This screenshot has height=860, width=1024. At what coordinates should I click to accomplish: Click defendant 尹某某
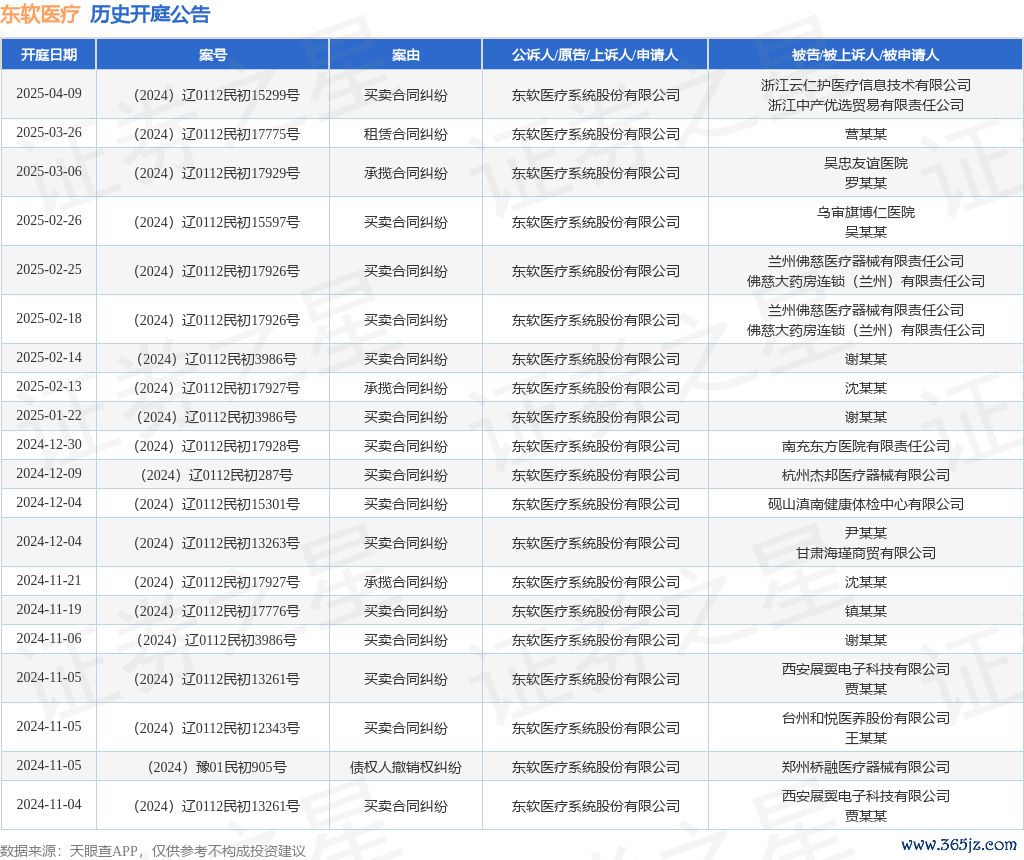[865, 534]
